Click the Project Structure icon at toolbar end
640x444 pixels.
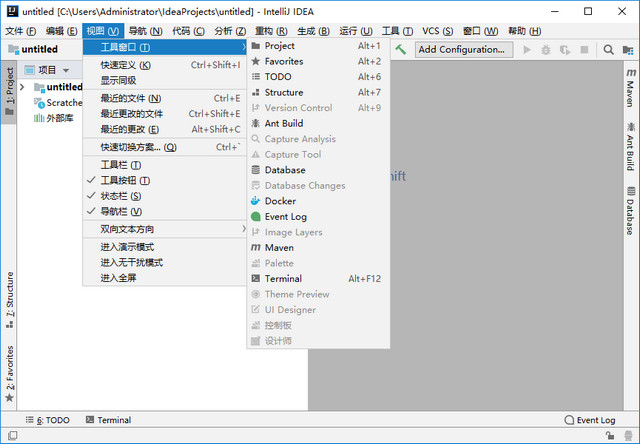pos(628,50)
